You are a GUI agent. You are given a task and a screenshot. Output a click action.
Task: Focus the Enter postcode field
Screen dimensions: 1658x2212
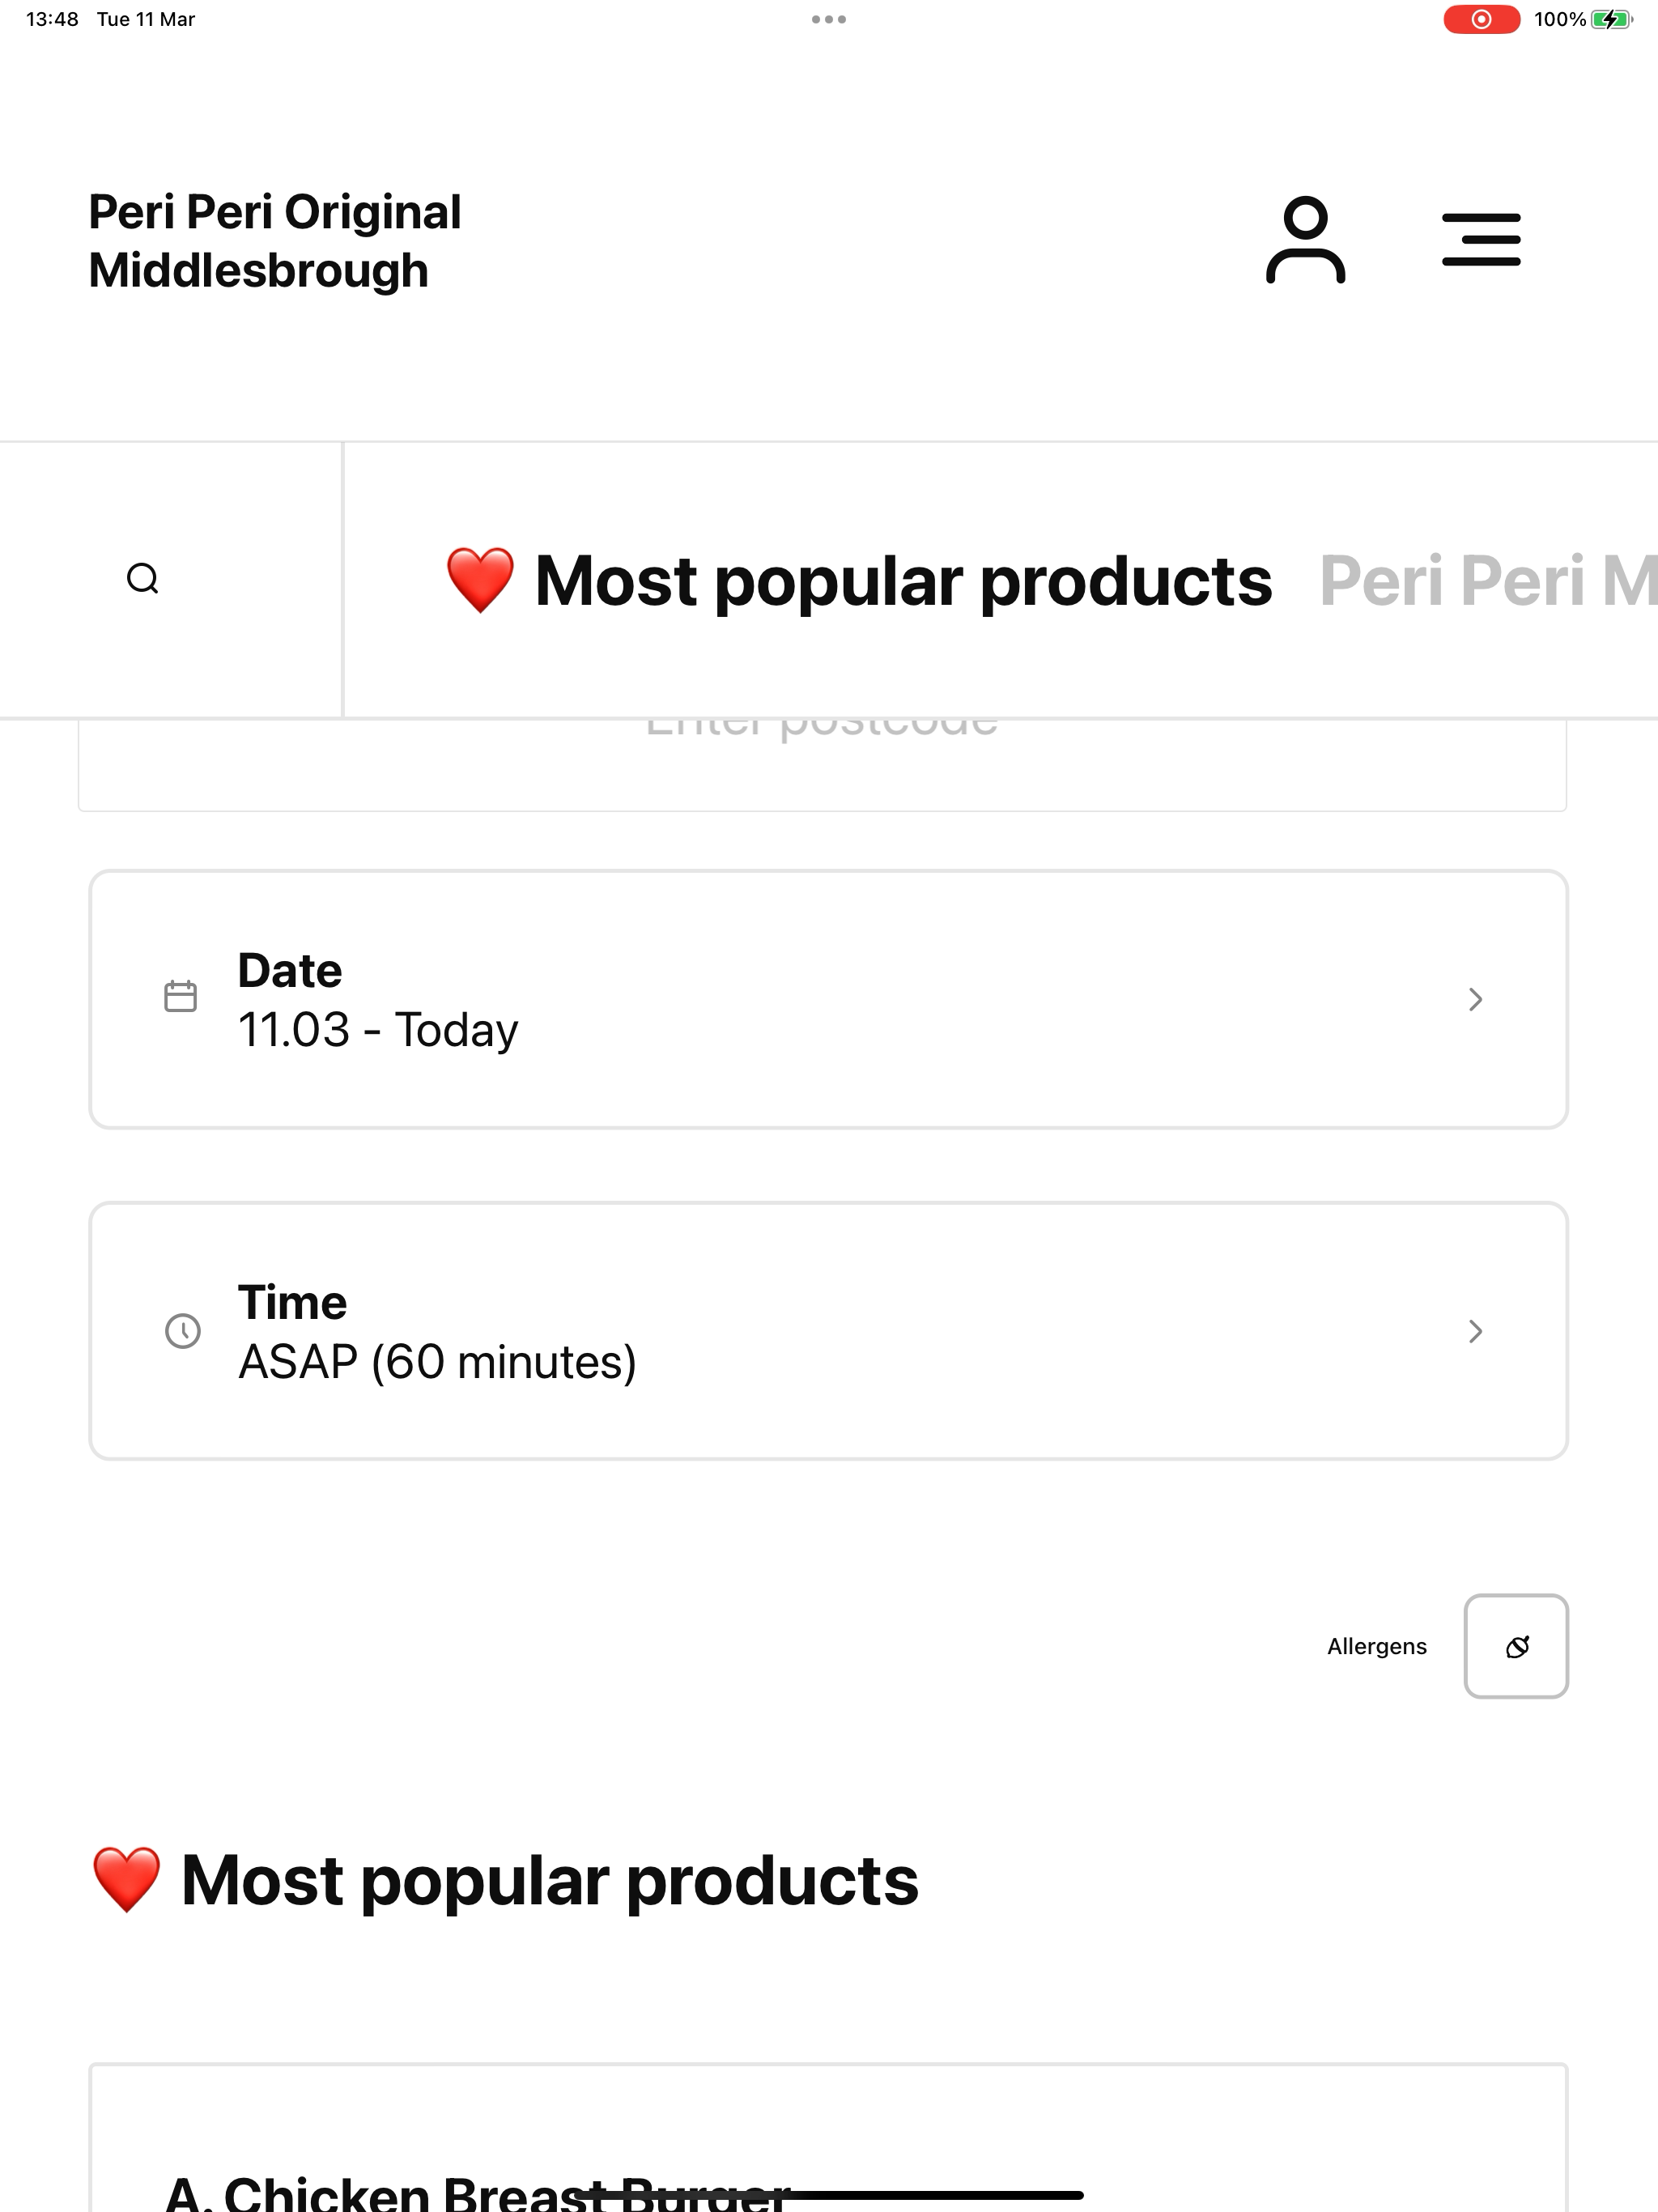pyautogui.click(x=822, y=765)
